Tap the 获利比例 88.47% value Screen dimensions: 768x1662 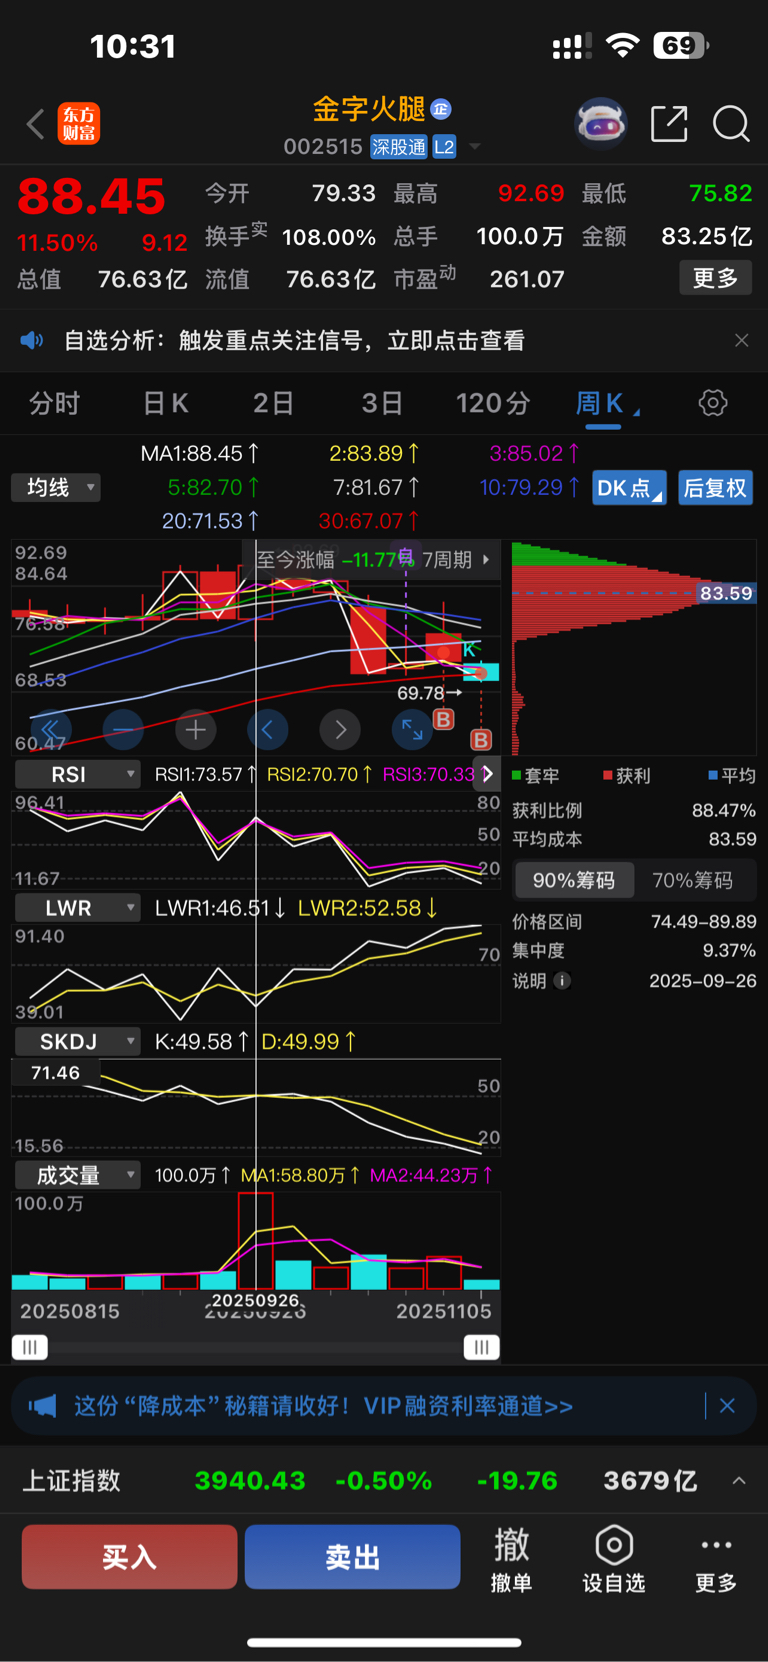pyautogui.click(x=724, y=810)
